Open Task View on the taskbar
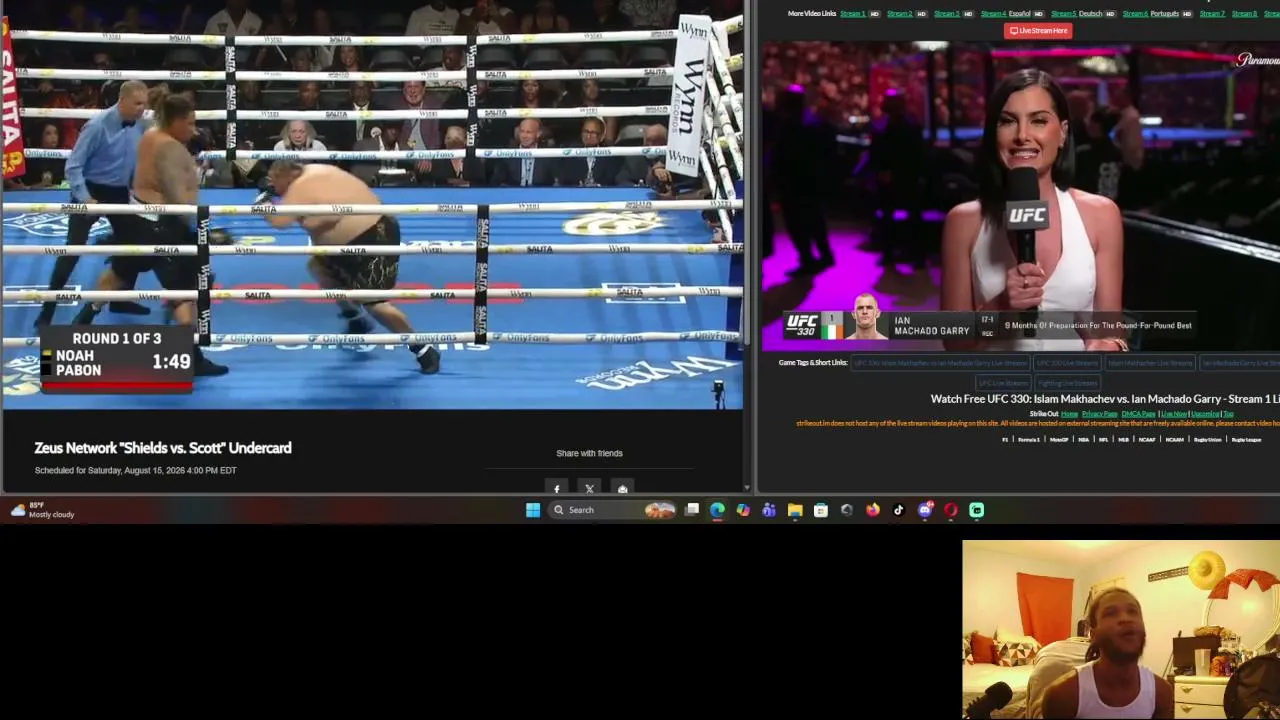The width and height of the screenshot is (1280, 720). point(692,510)
